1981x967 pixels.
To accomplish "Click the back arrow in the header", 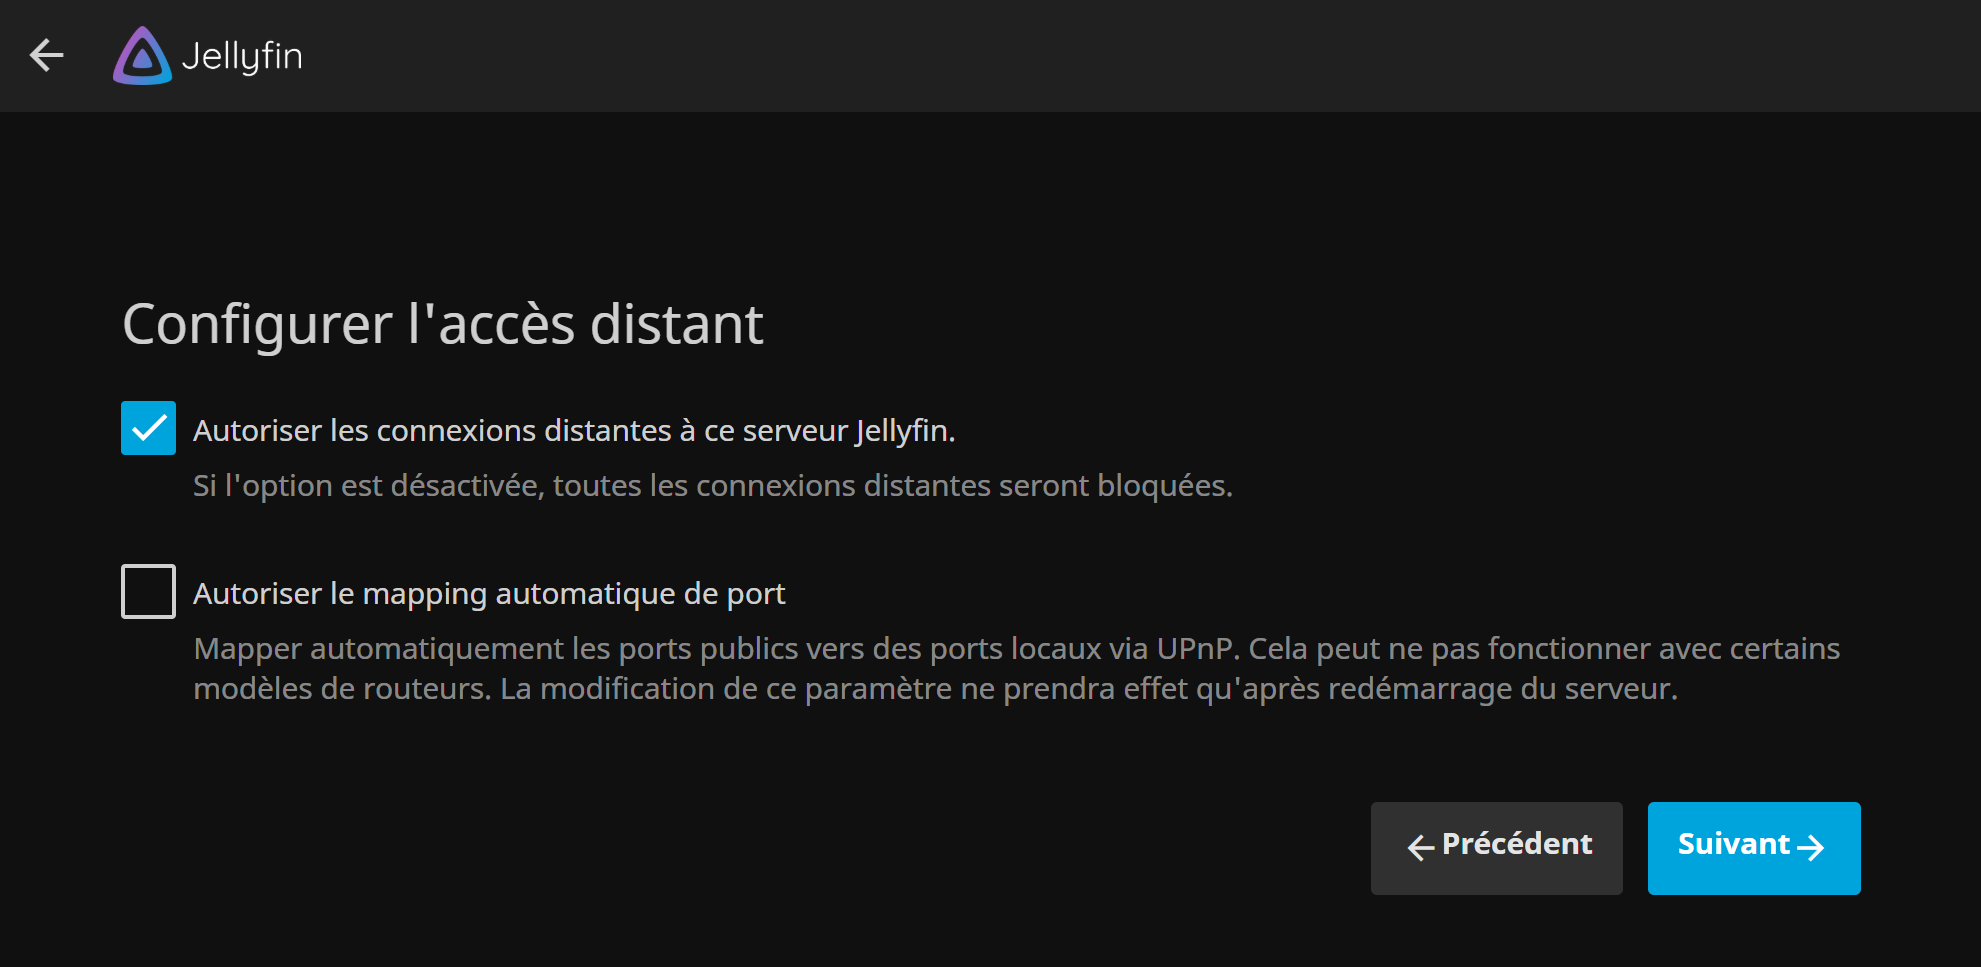I will point(47,55).
